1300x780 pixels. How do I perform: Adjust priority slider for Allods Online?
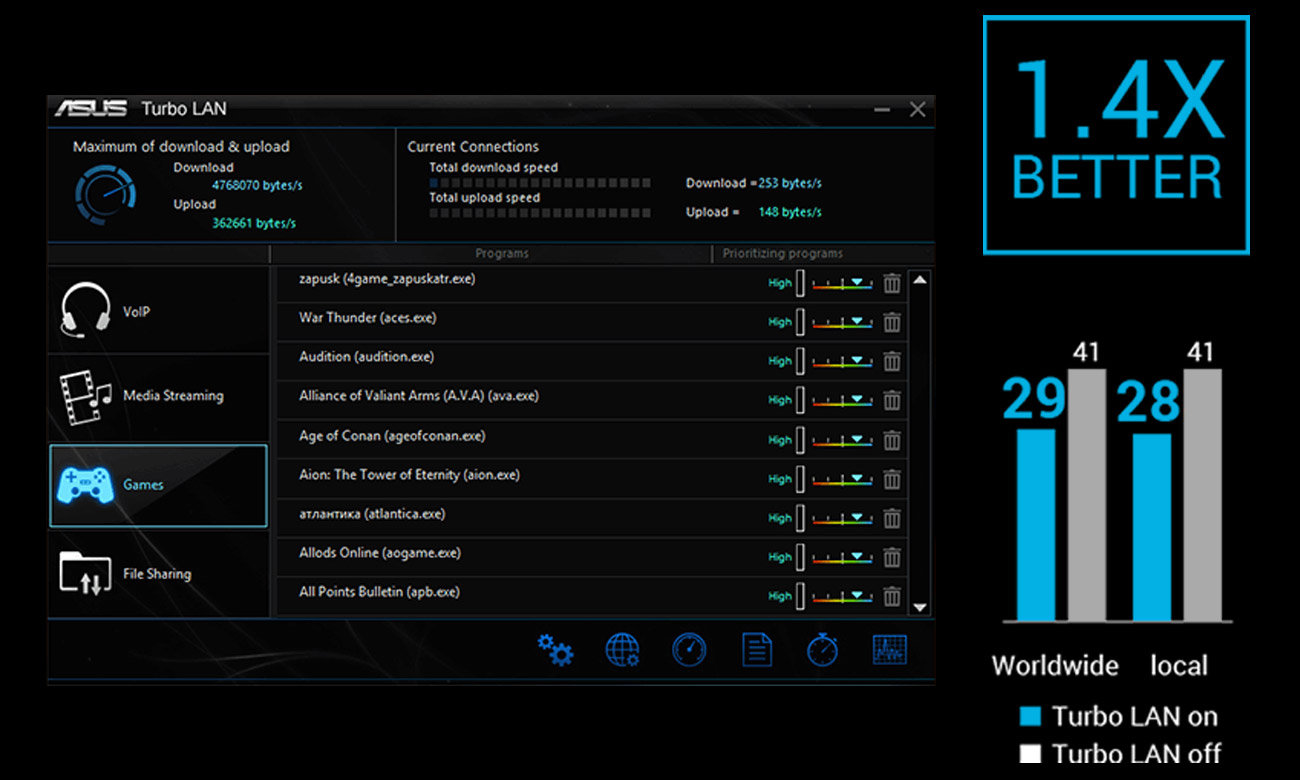842,558
